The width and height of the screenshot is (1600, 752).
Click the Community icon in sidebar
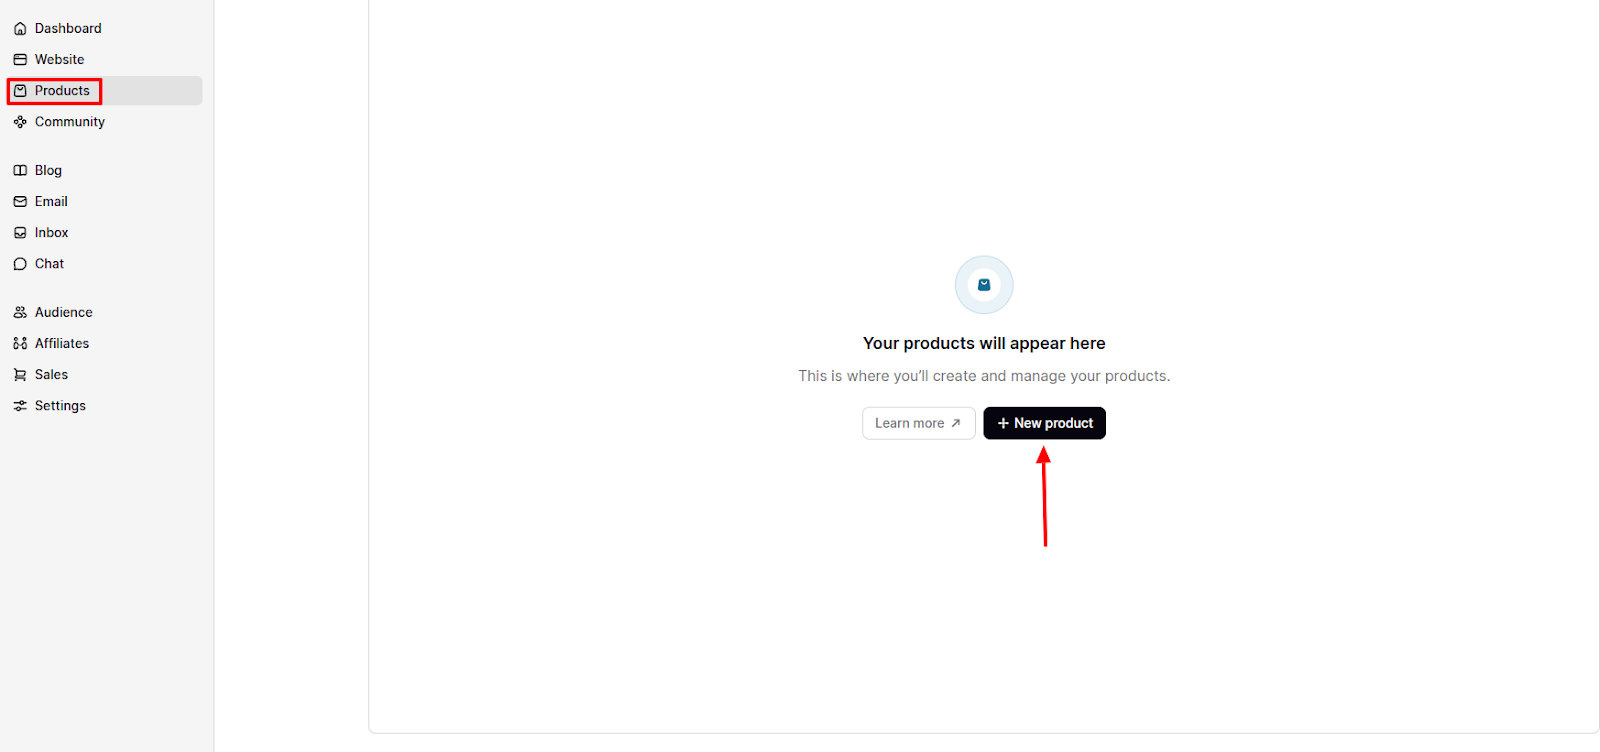click(20, 121)
